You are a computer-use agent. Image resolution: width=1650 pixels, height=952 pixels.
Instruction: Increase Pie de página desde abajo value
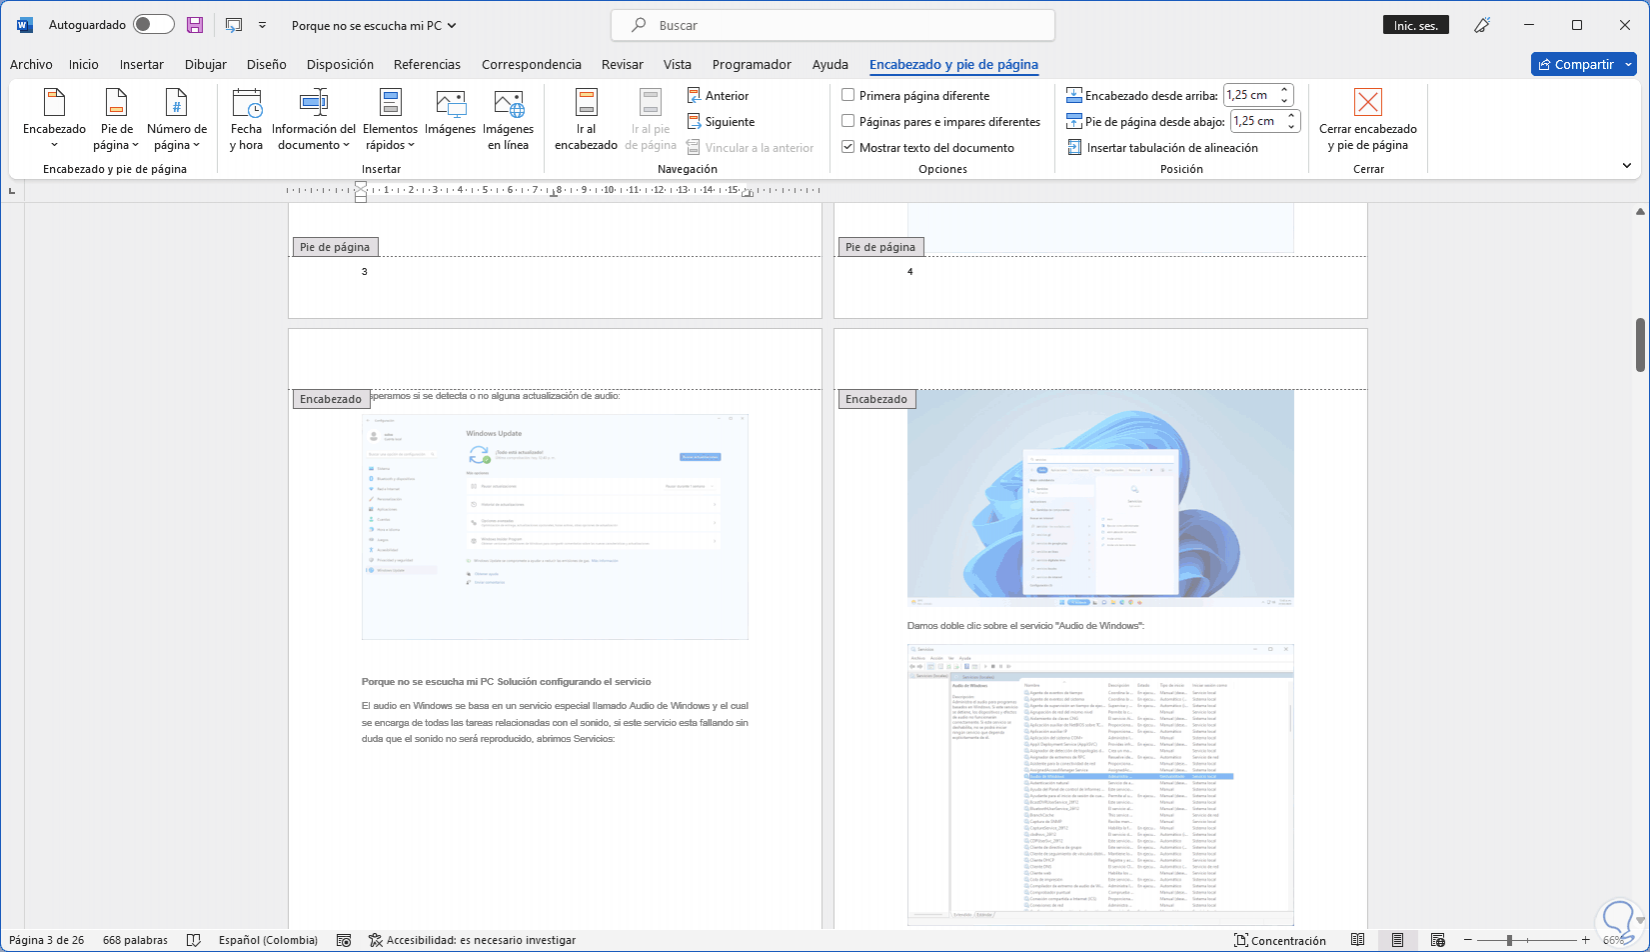[1292, 116]
